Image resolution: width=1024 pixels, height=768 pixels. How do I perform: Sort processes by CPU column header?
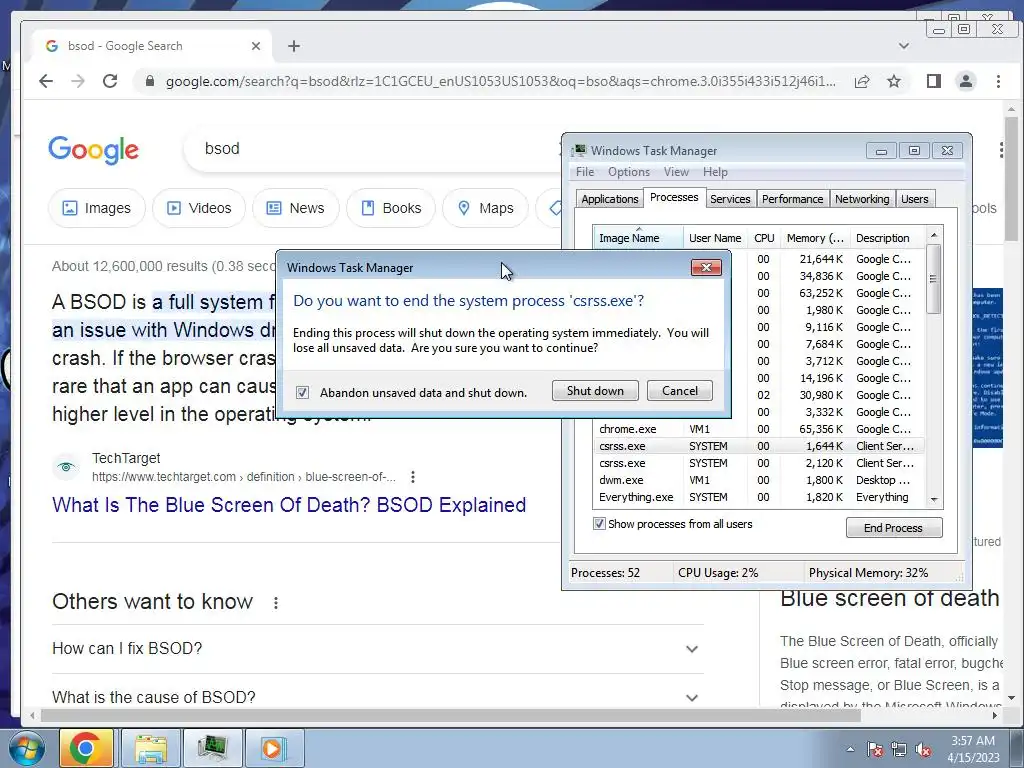coord(764,238)
